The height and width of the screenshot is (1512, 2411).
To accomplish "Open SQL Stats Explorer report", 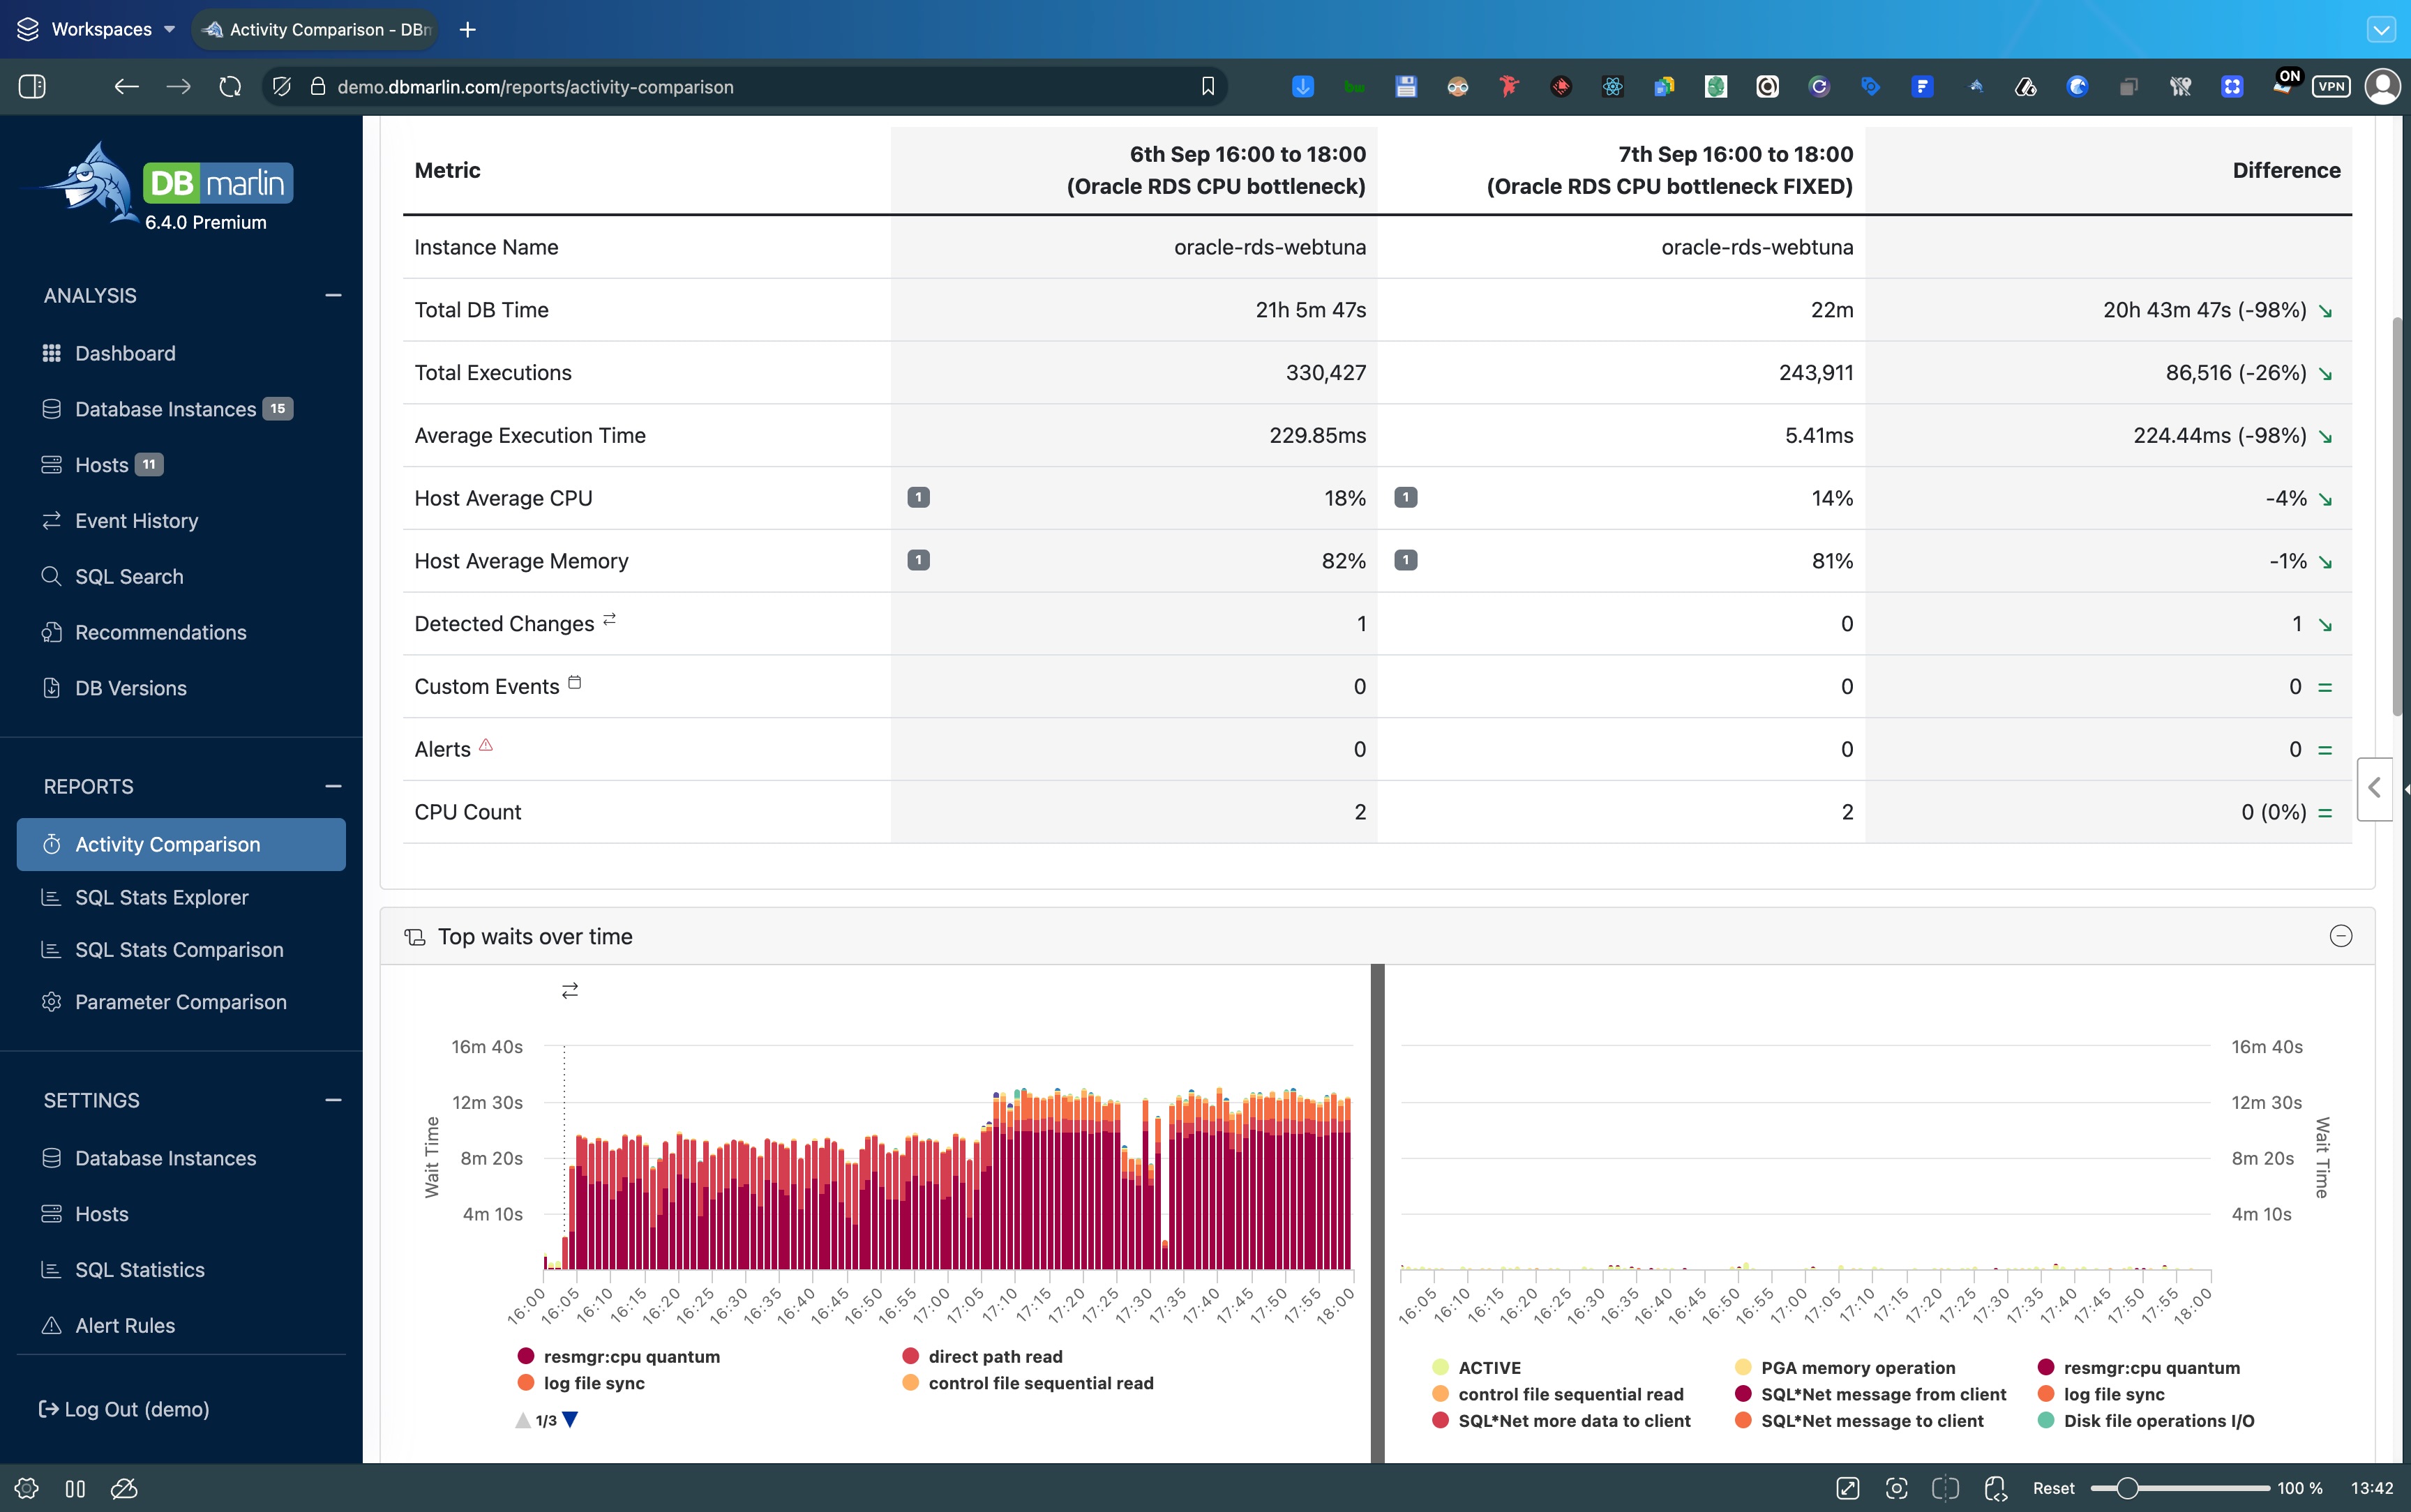I will coord(145,898).
